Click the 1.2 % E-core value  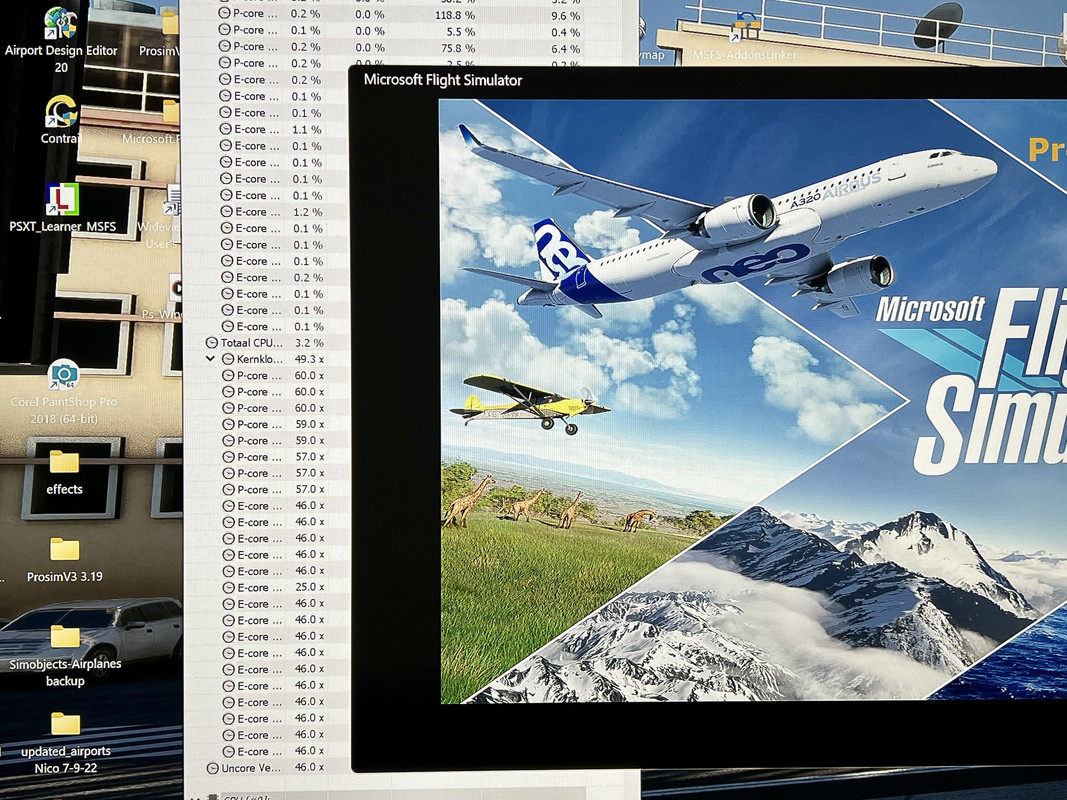[307, 212]
